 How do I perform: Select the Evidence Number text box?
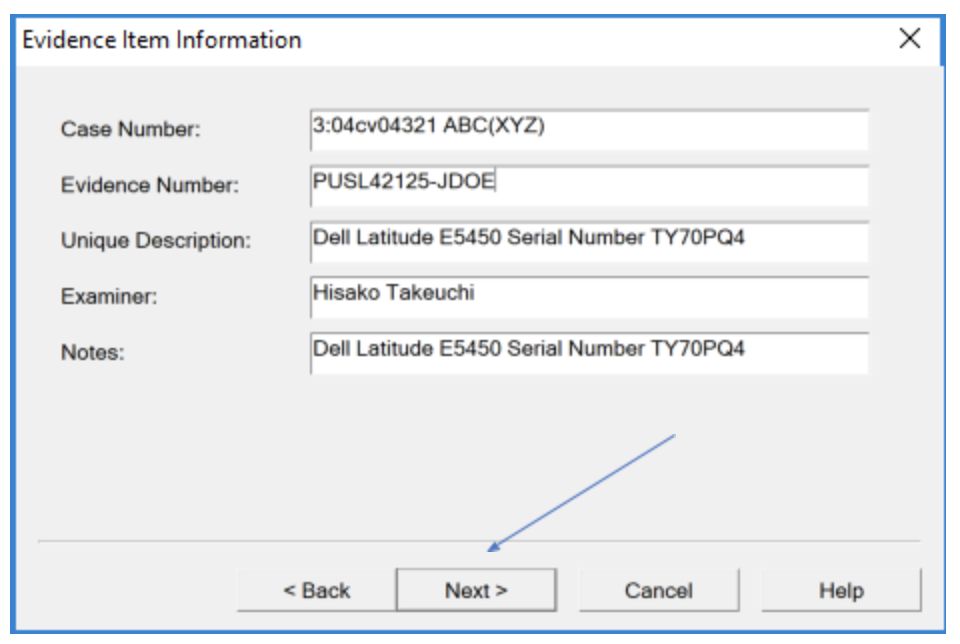point(590,185)
